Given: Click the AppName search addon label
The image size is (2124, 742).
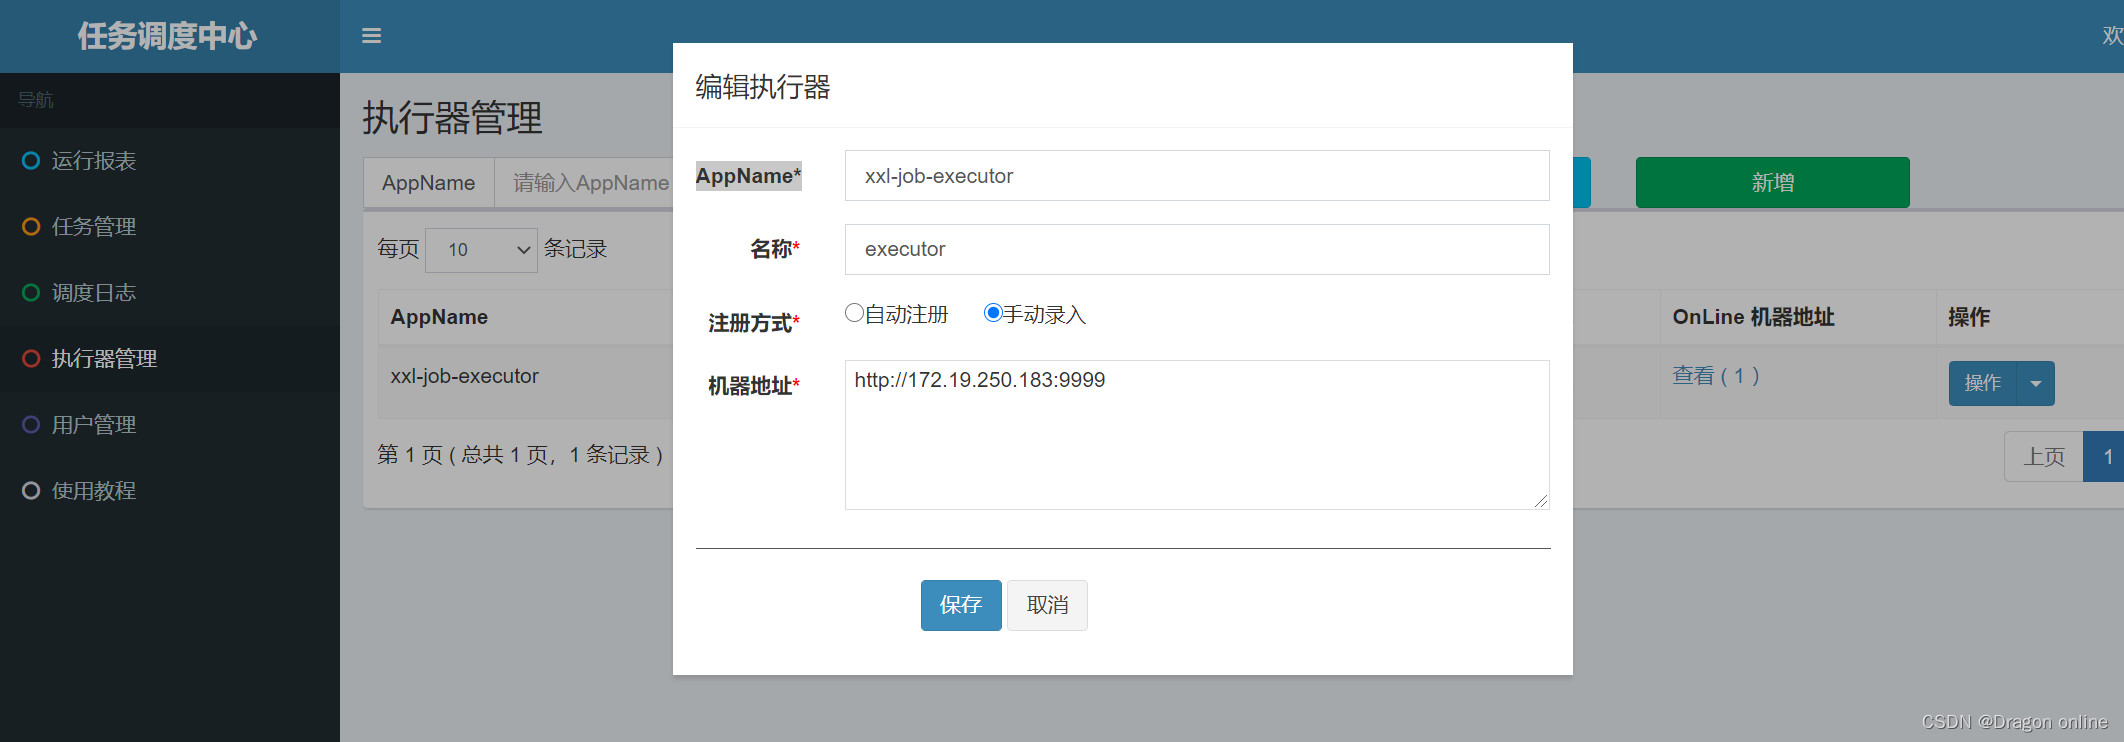Looking at the screenshot, I should click(428, 183).
